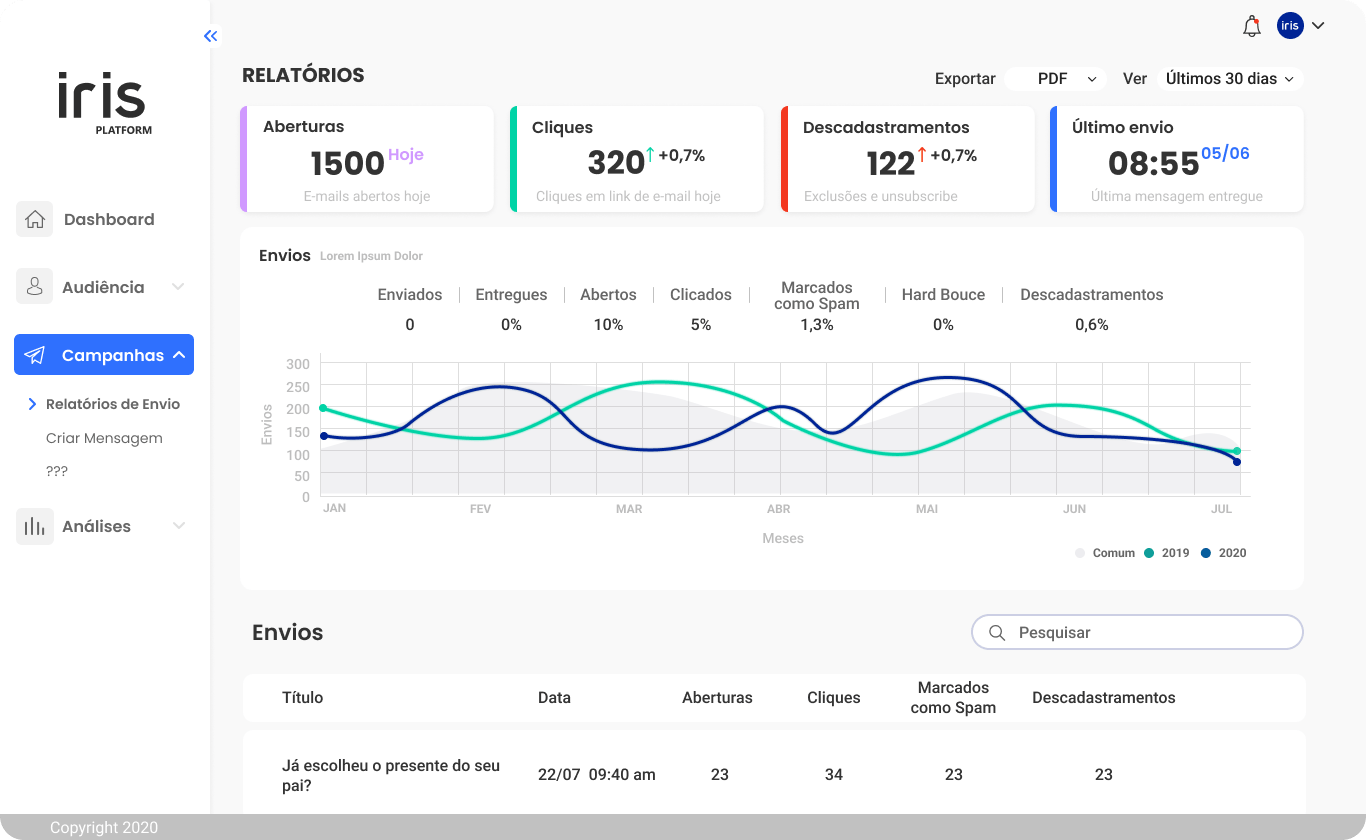Click the 05/06 date in Último envio
The image size is (1366, 840).
(1225, 153)
